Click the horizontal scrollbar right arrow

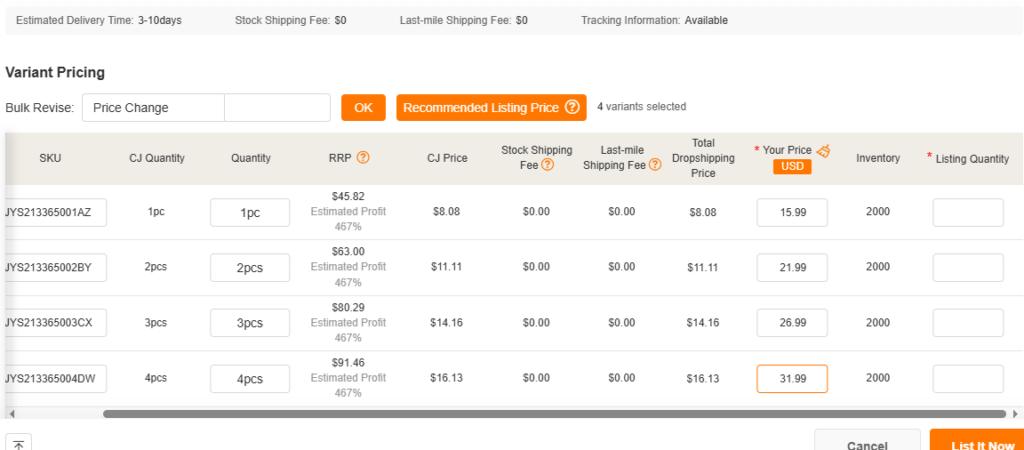point(1014,413)
